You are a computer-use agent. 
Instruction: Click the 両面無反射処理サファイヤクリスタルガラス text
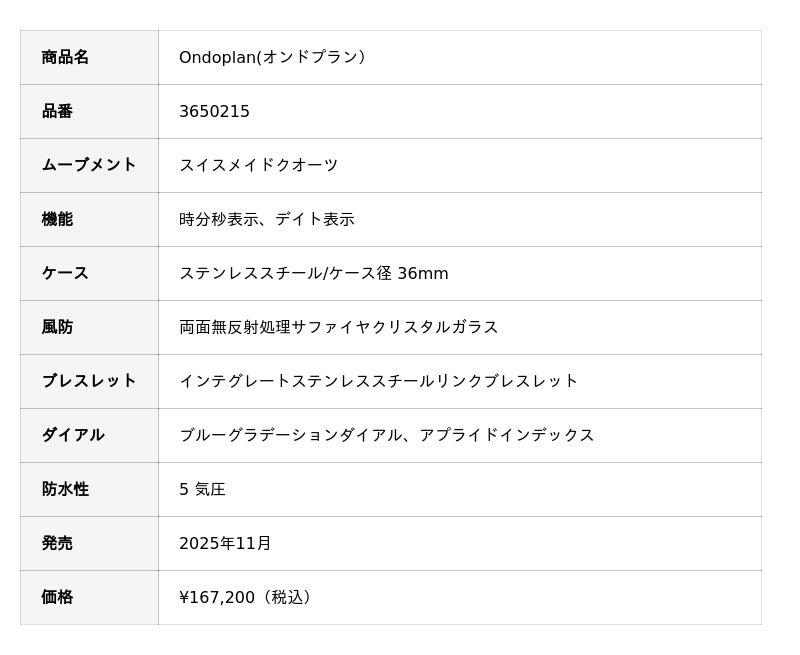point(338,327)
